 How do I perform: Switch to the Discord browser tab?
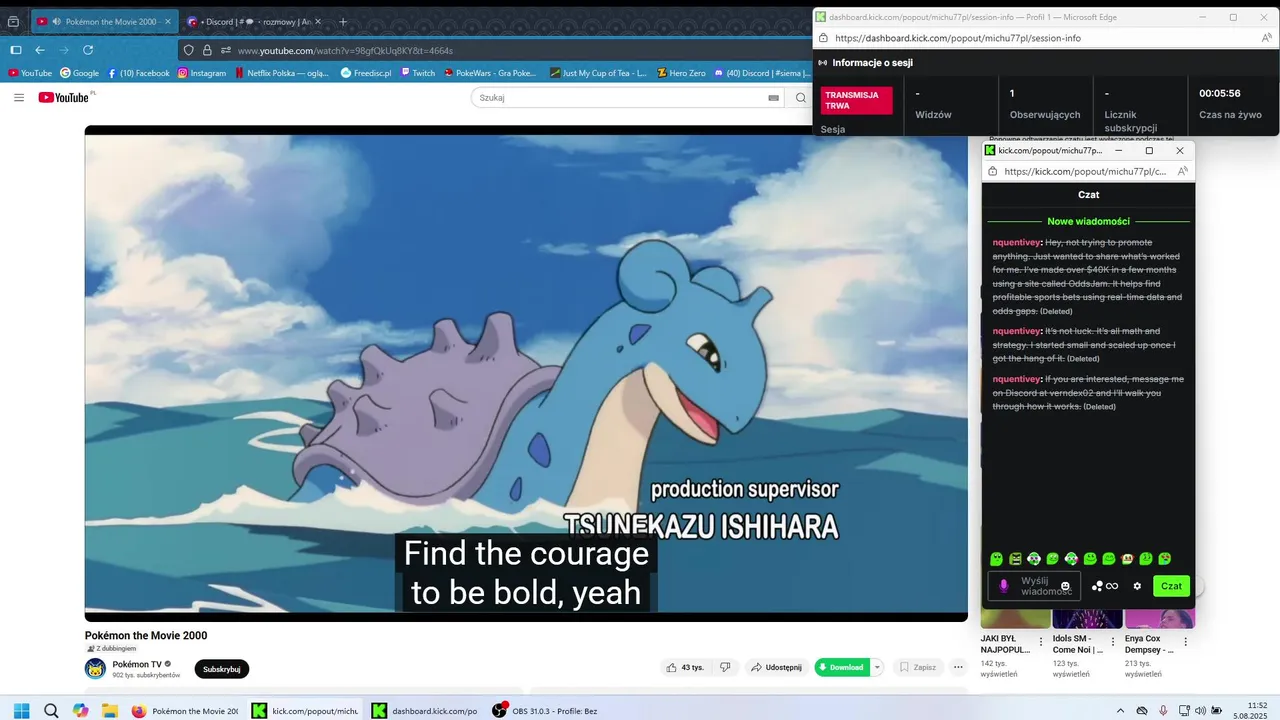click(253, 21)
